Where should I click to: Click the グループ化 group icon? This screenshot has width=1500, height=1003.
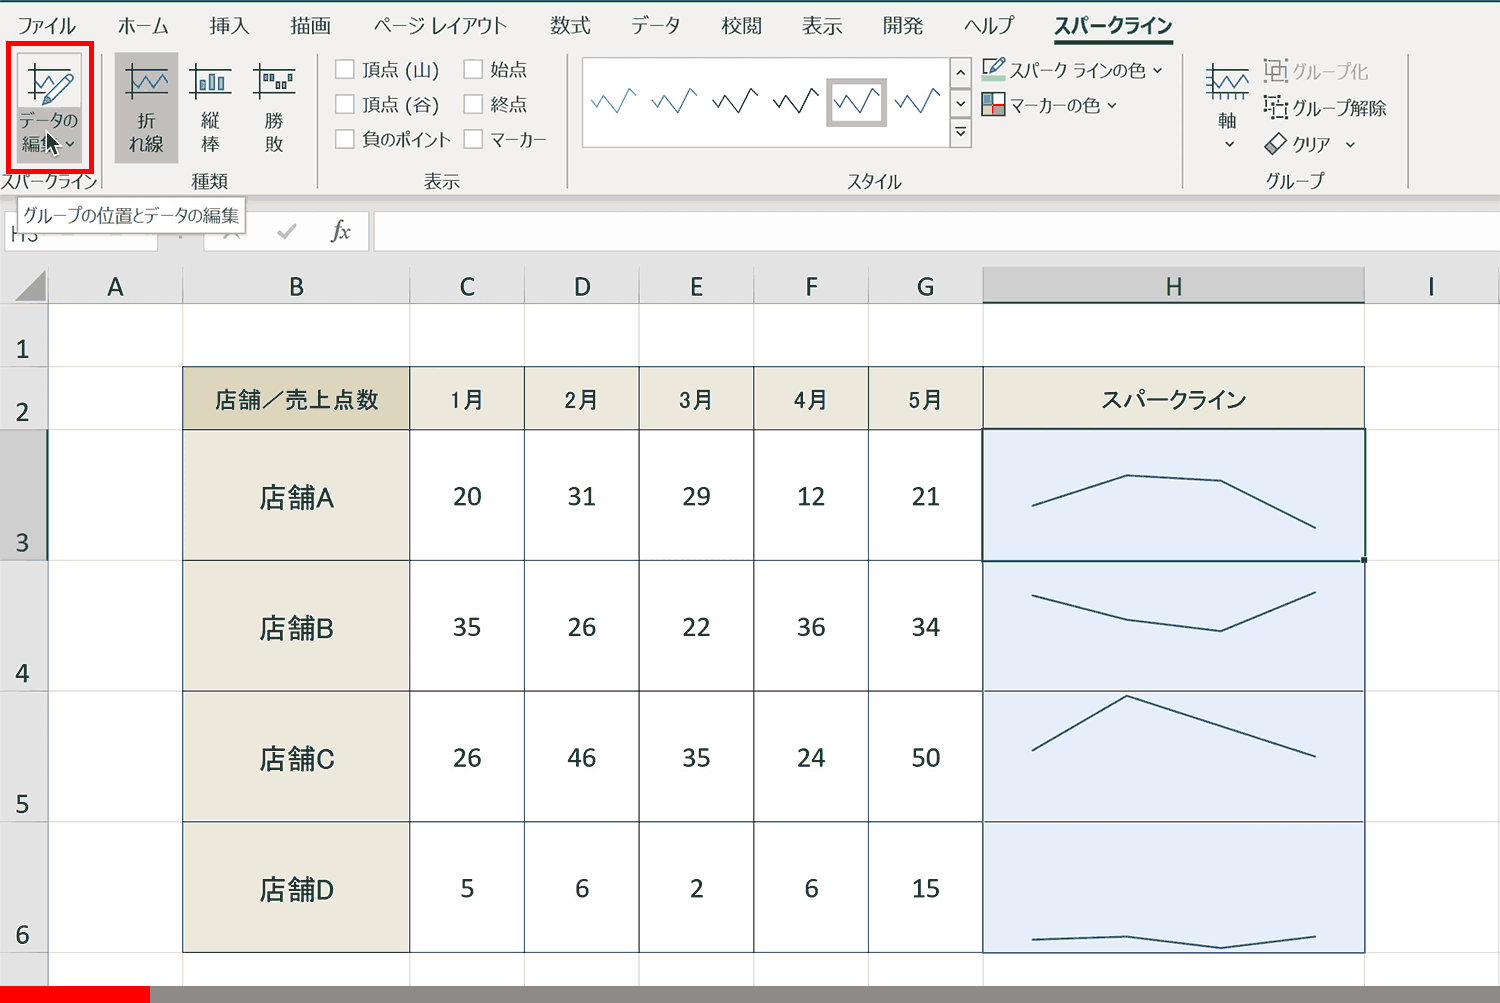click(x=1275, y=71)
